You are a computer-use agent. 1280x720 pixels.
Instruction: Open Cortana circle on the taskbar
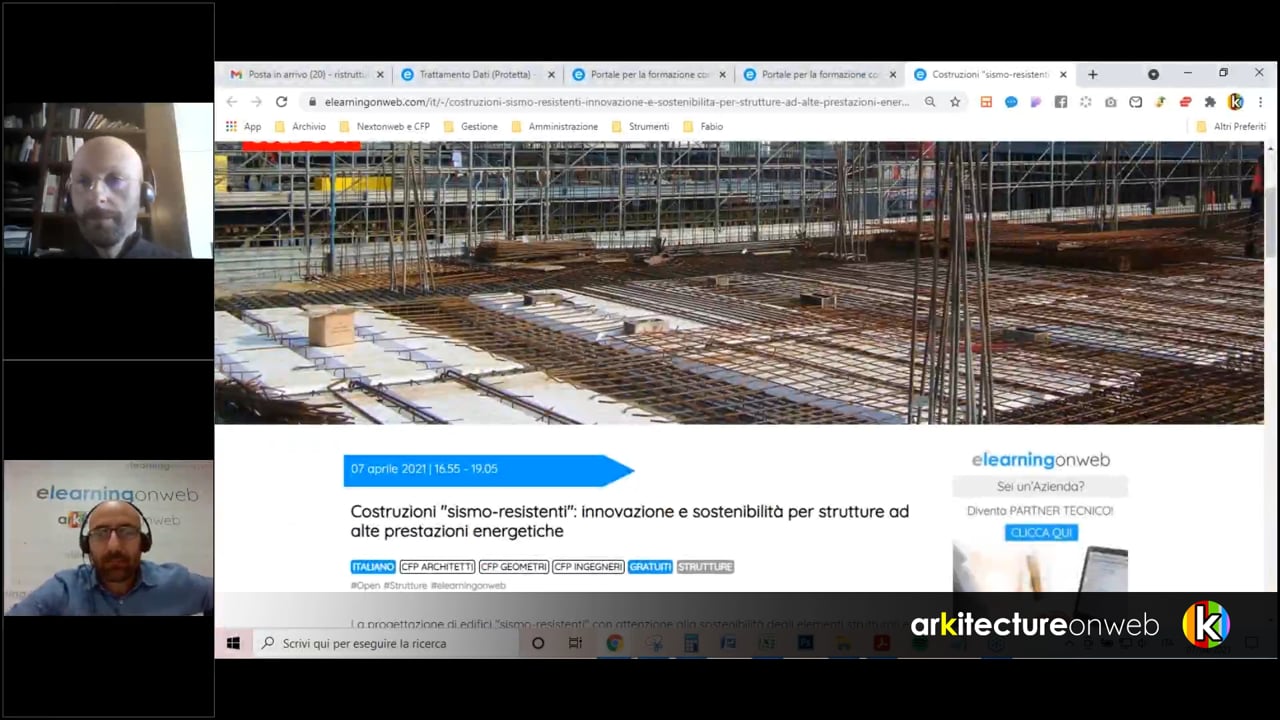(x=538, y=643)
